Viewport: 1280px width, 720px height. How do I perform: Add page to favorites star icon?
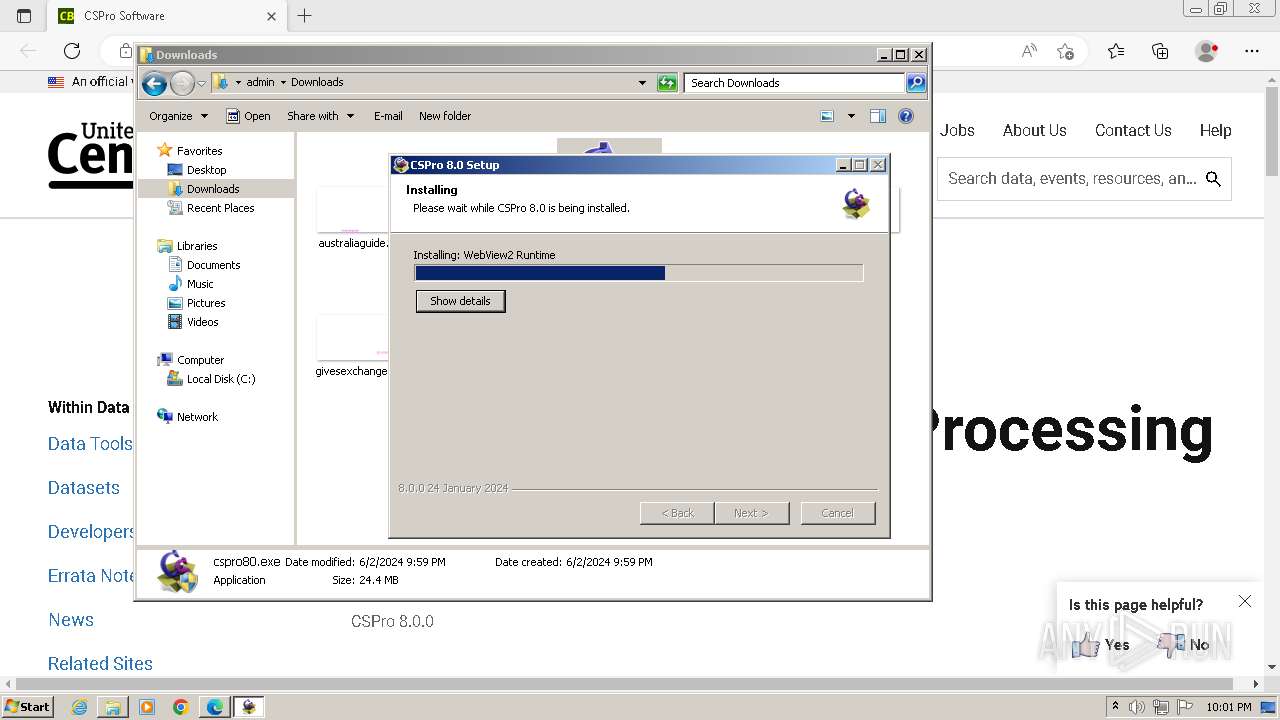click(x=1065, y=51)
